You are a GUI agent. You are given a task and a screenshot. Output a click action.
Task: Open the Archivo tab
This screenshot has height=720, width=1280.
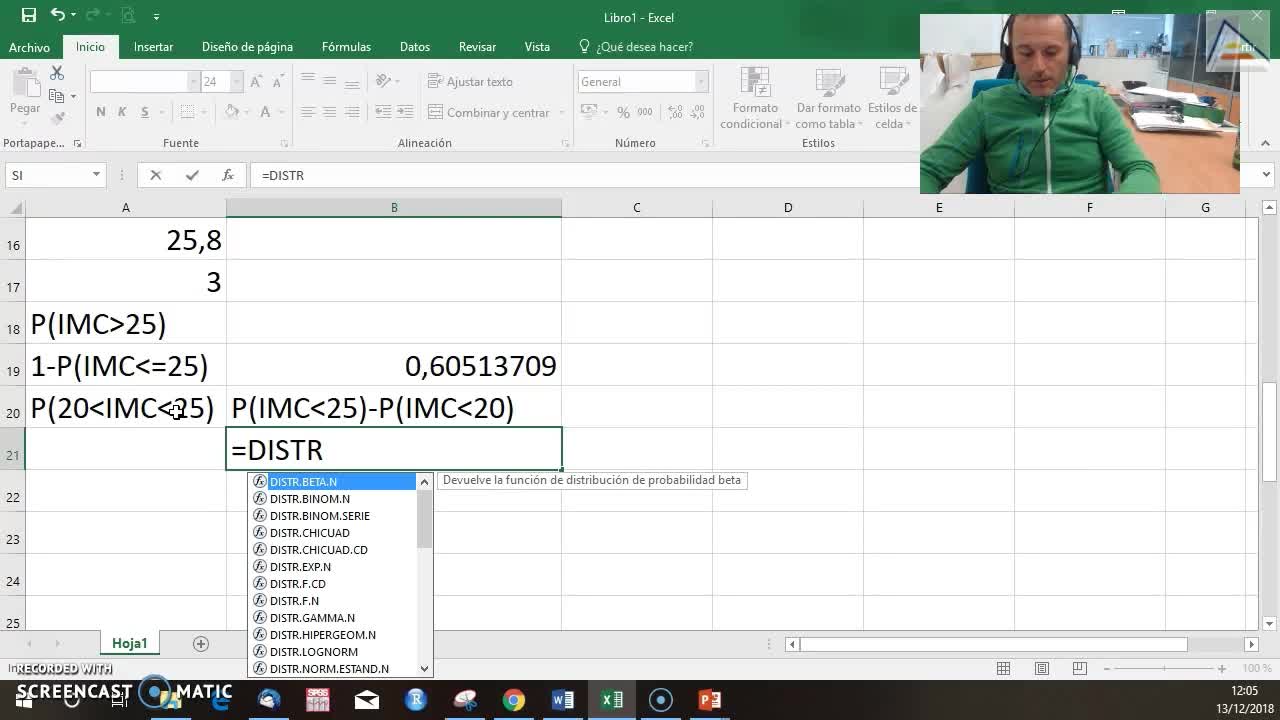tap(29, 47)
